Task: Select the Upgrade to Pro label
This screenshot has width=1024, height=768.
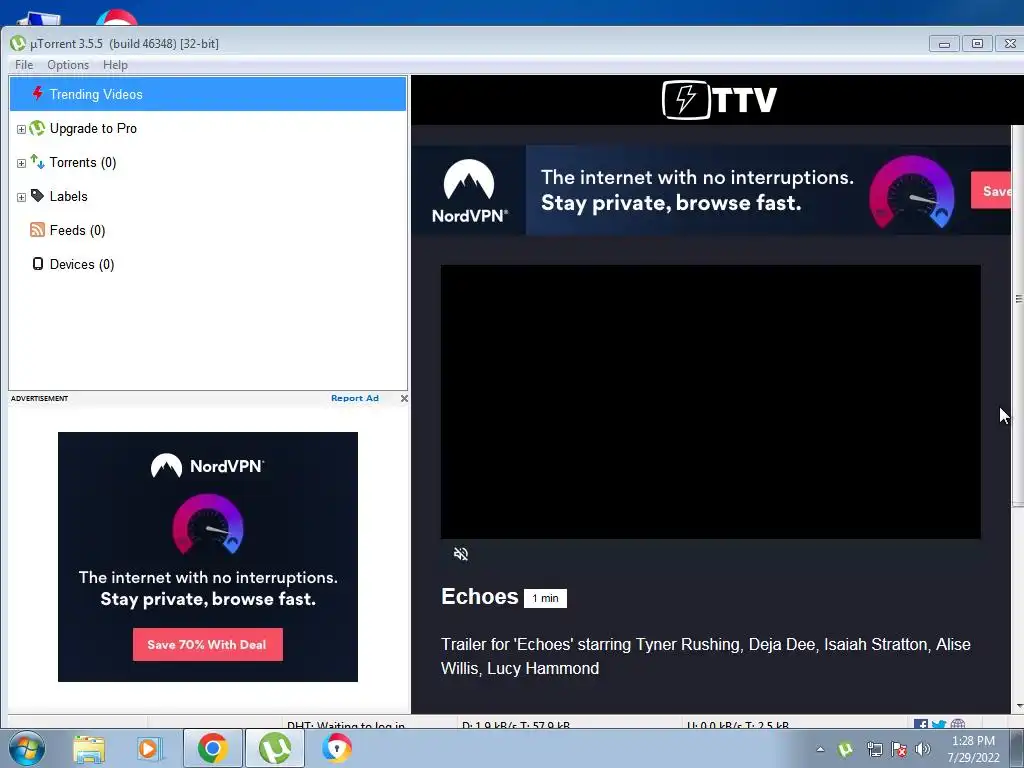Action: (93, 128)
